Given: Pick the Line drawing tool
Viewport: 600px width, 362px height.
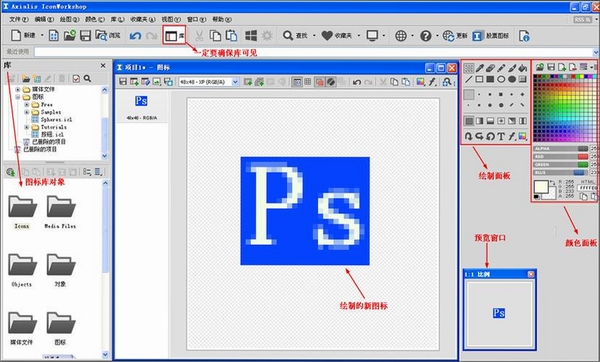Looking at the screenshot, I should [468, 80].
